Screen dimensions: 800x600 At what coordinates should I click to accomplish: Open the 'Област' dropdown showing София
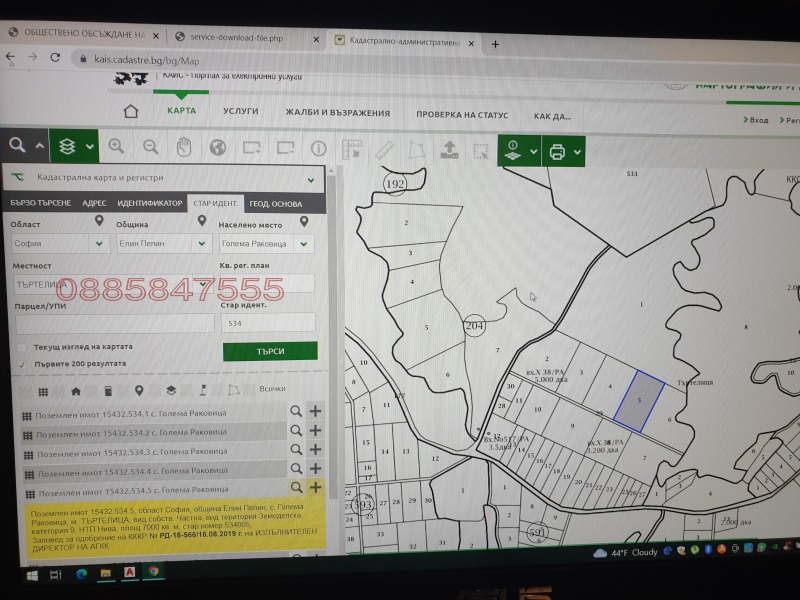[x=58, y=243]
